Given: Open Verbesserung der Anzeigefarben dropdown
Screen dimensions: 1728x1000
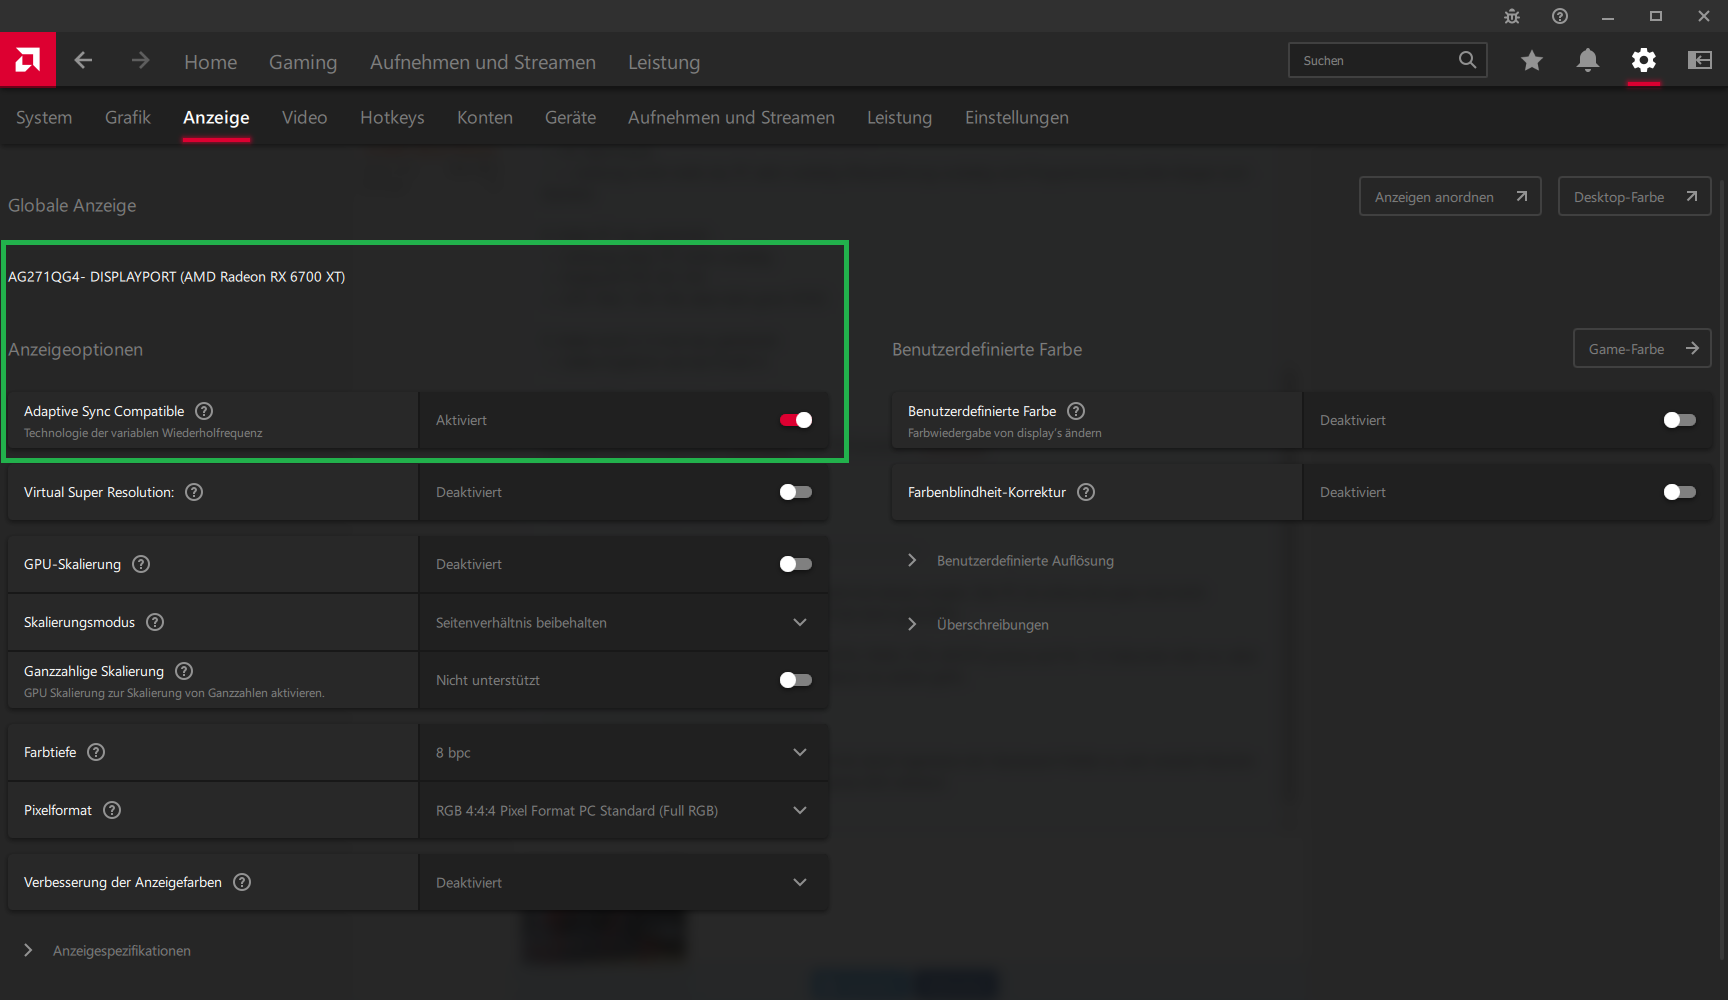Looking at the screenshot, I should tap(624, 882).
